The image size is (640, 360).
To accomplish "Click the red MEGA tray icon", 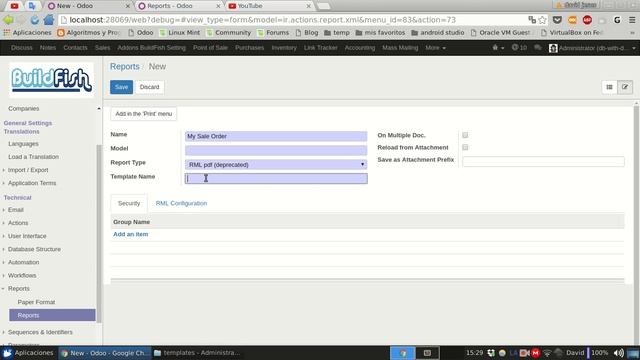I will (x=536, y=353).
